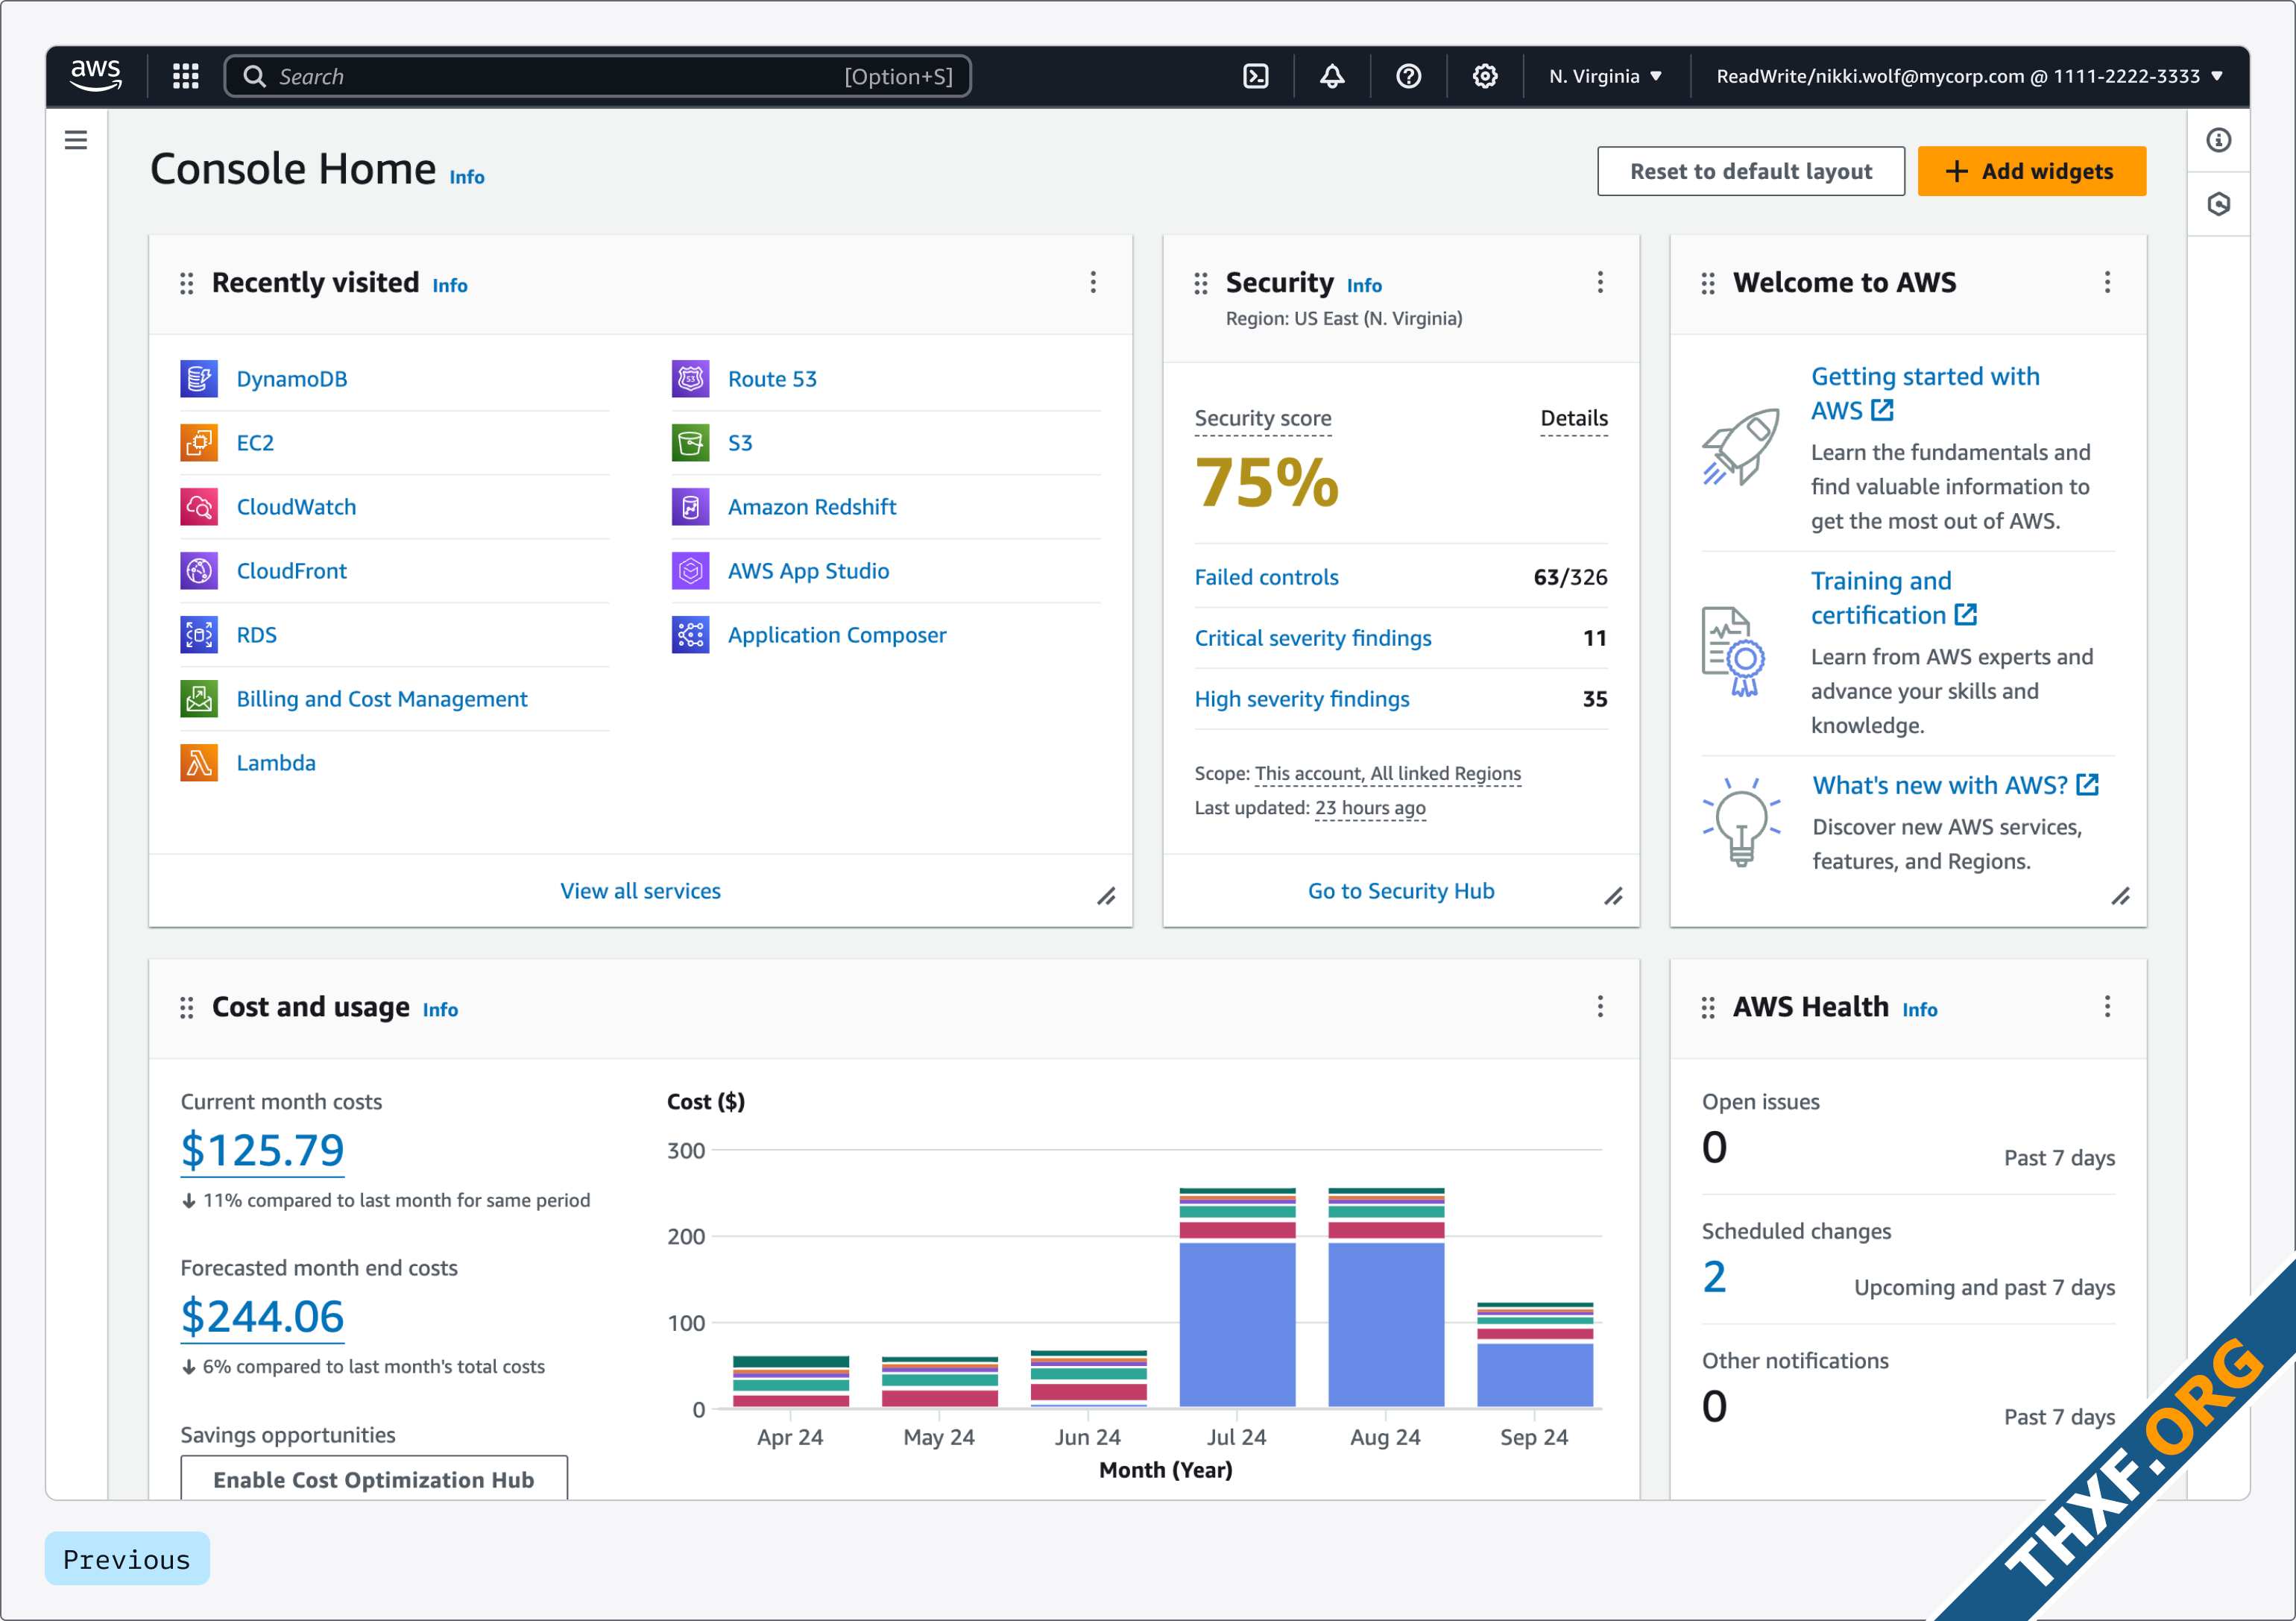2296x1621 pixels.
Task: Click the Sep 24 cost bar
Action: pos(1535,1355)
